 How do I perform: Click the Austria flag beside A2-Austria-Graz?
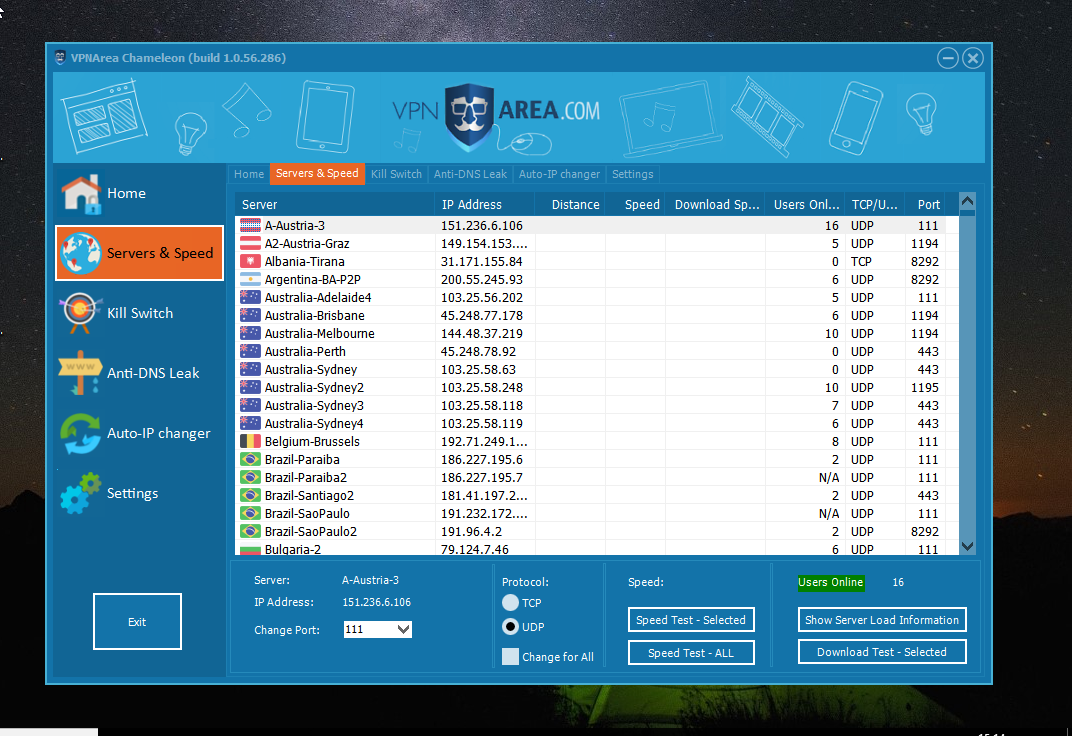pos(250,243)
